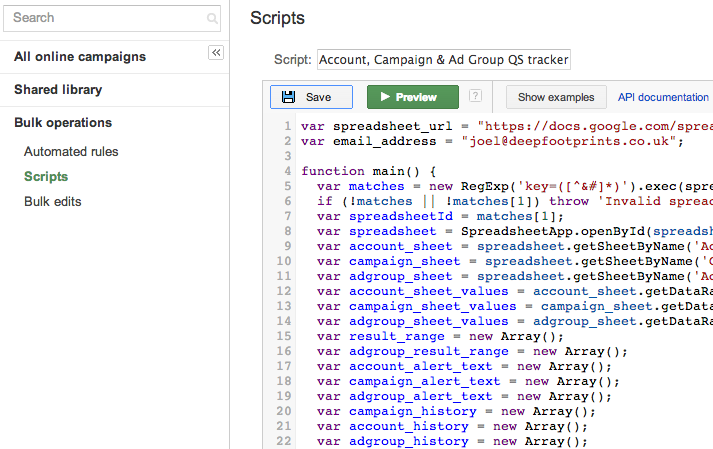Click code line 1 spreadsheet_url
The height and width of the screenshot is (449, 713).
coord(392,126)
